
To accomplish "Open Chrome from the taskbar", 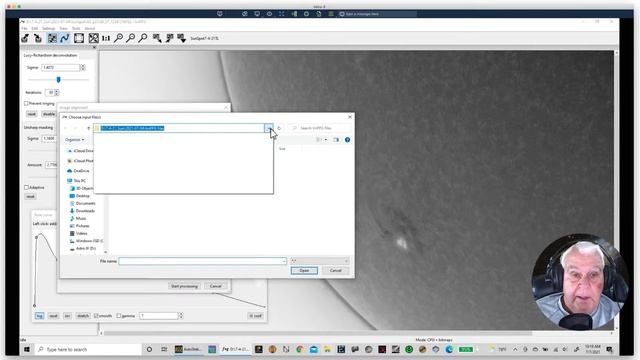I will point(300,349).
